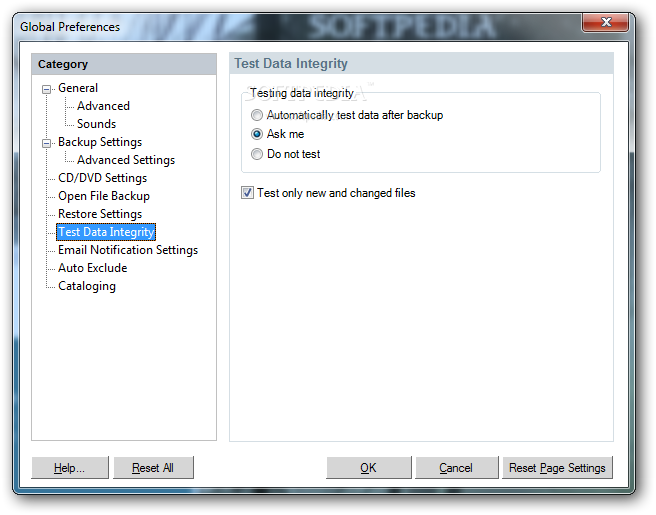The image size is (656, 515).
Task: Collapse the Backup Settings tree node
Action: 46,143
